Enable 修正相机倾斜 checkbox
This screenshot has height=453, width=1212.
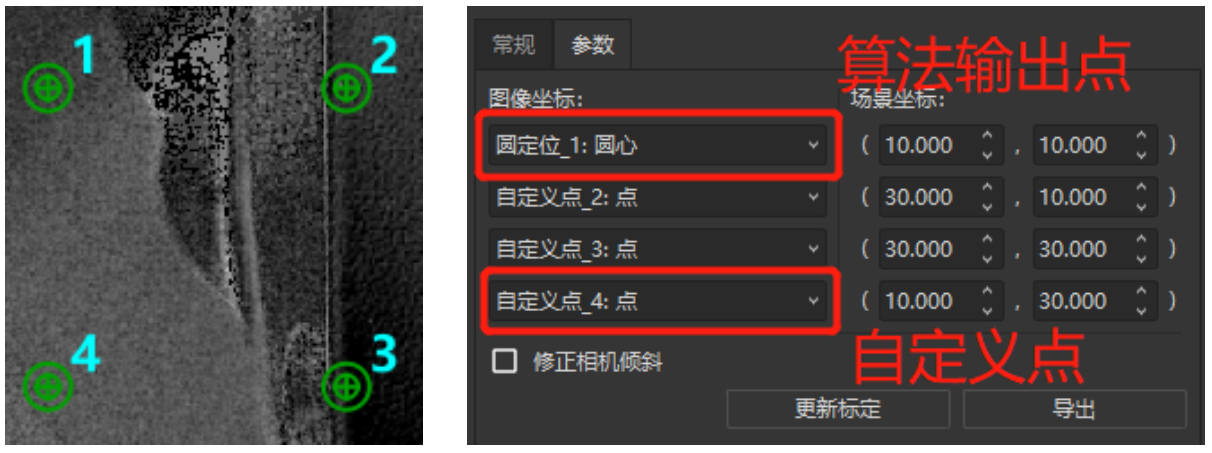point(505,361)
